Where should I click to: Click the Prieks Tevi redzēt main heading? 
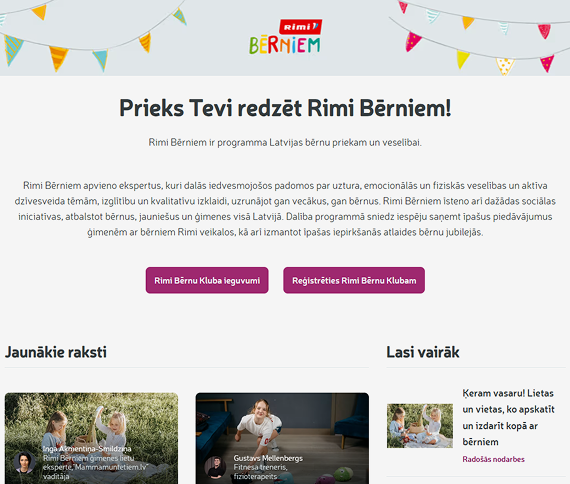[285, 108]
